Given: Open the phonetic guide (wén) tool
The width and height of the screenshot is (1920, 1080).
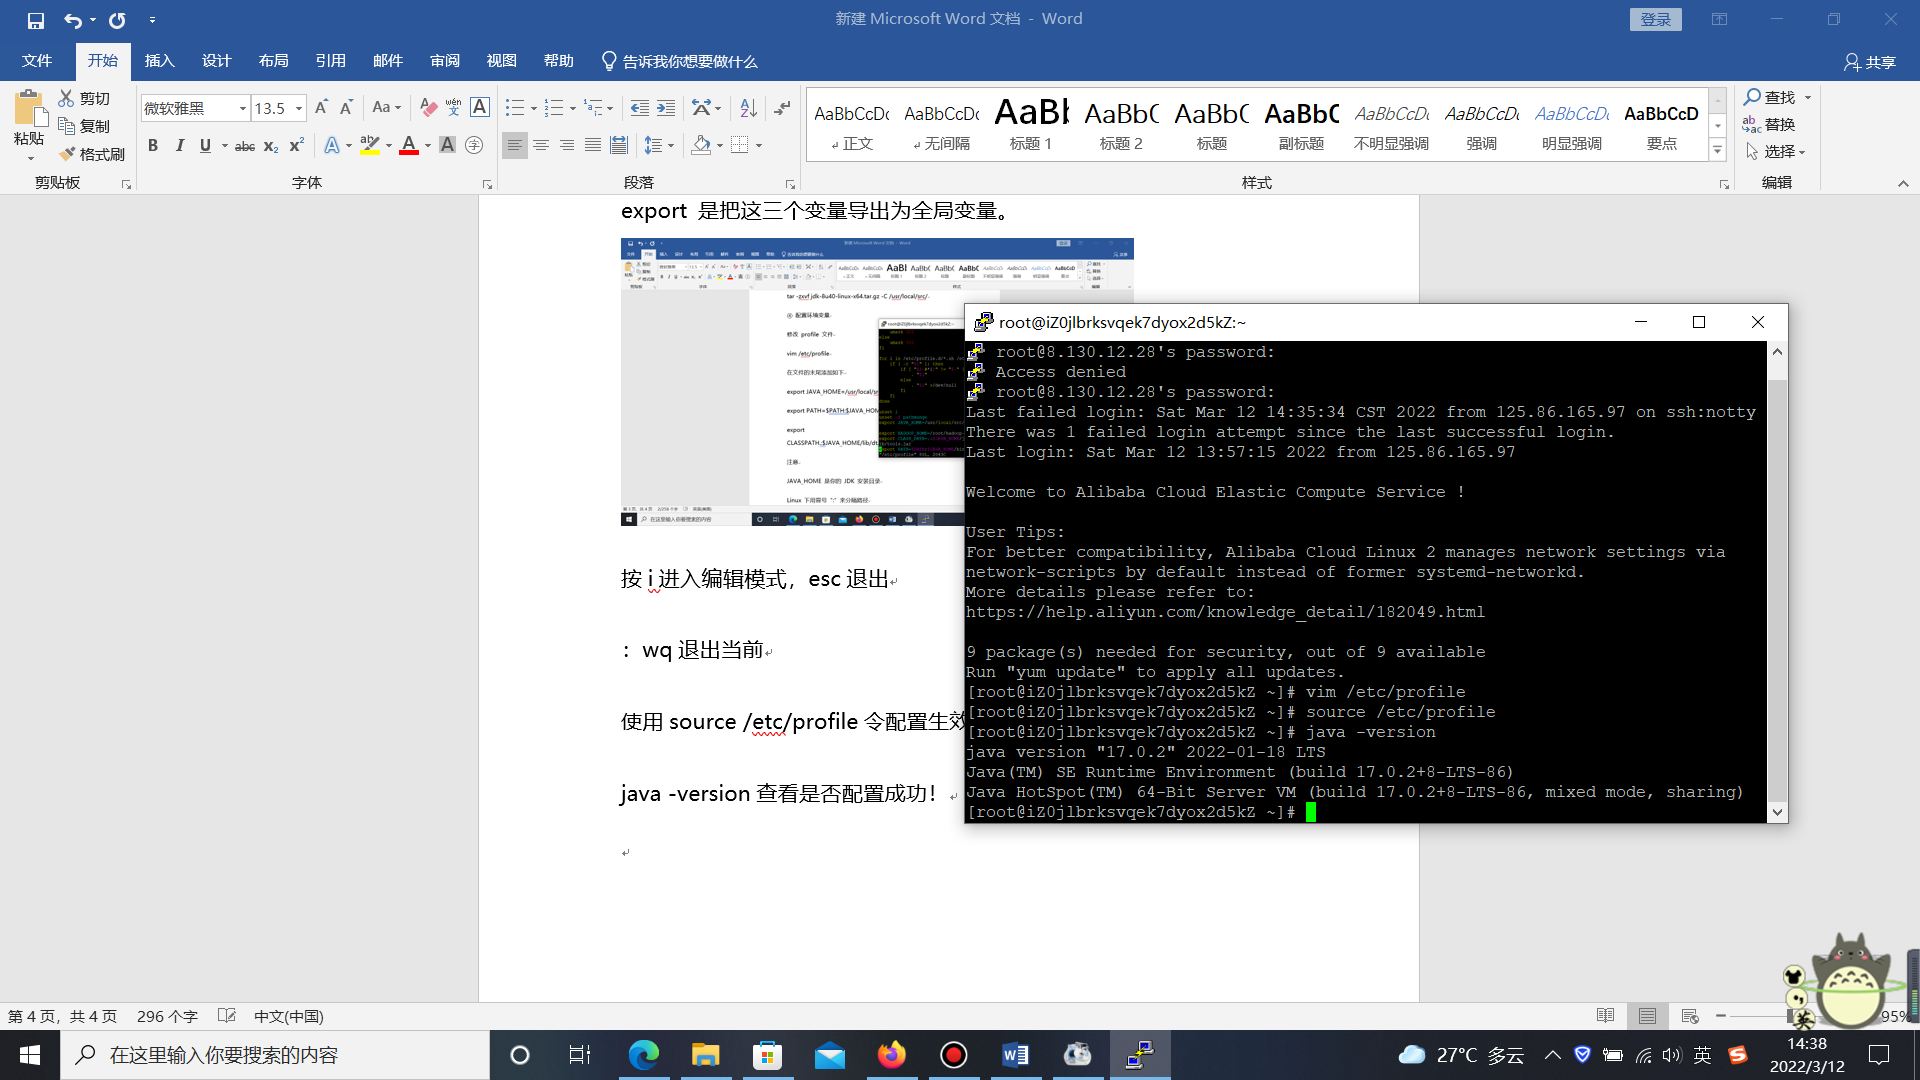Looking at the screenshot, I should point(453,108).
